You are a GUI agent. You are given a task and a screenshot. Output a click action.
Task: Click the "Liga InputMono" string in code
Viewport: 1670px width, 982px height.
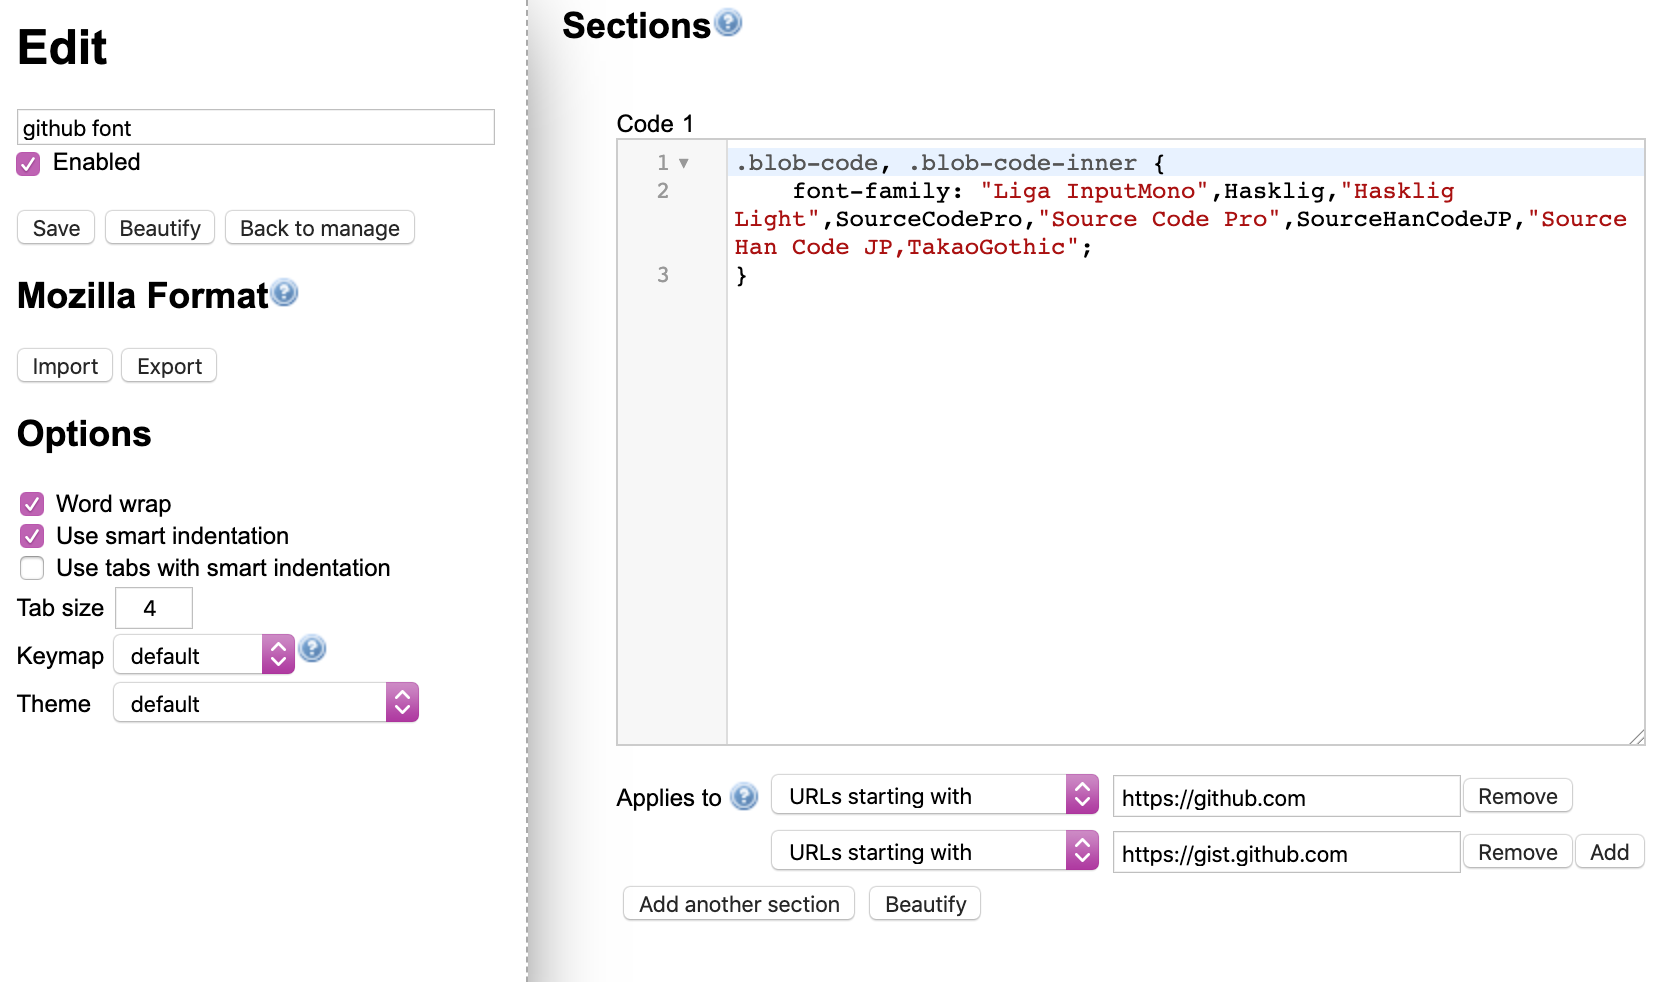tap(1094, 191)
